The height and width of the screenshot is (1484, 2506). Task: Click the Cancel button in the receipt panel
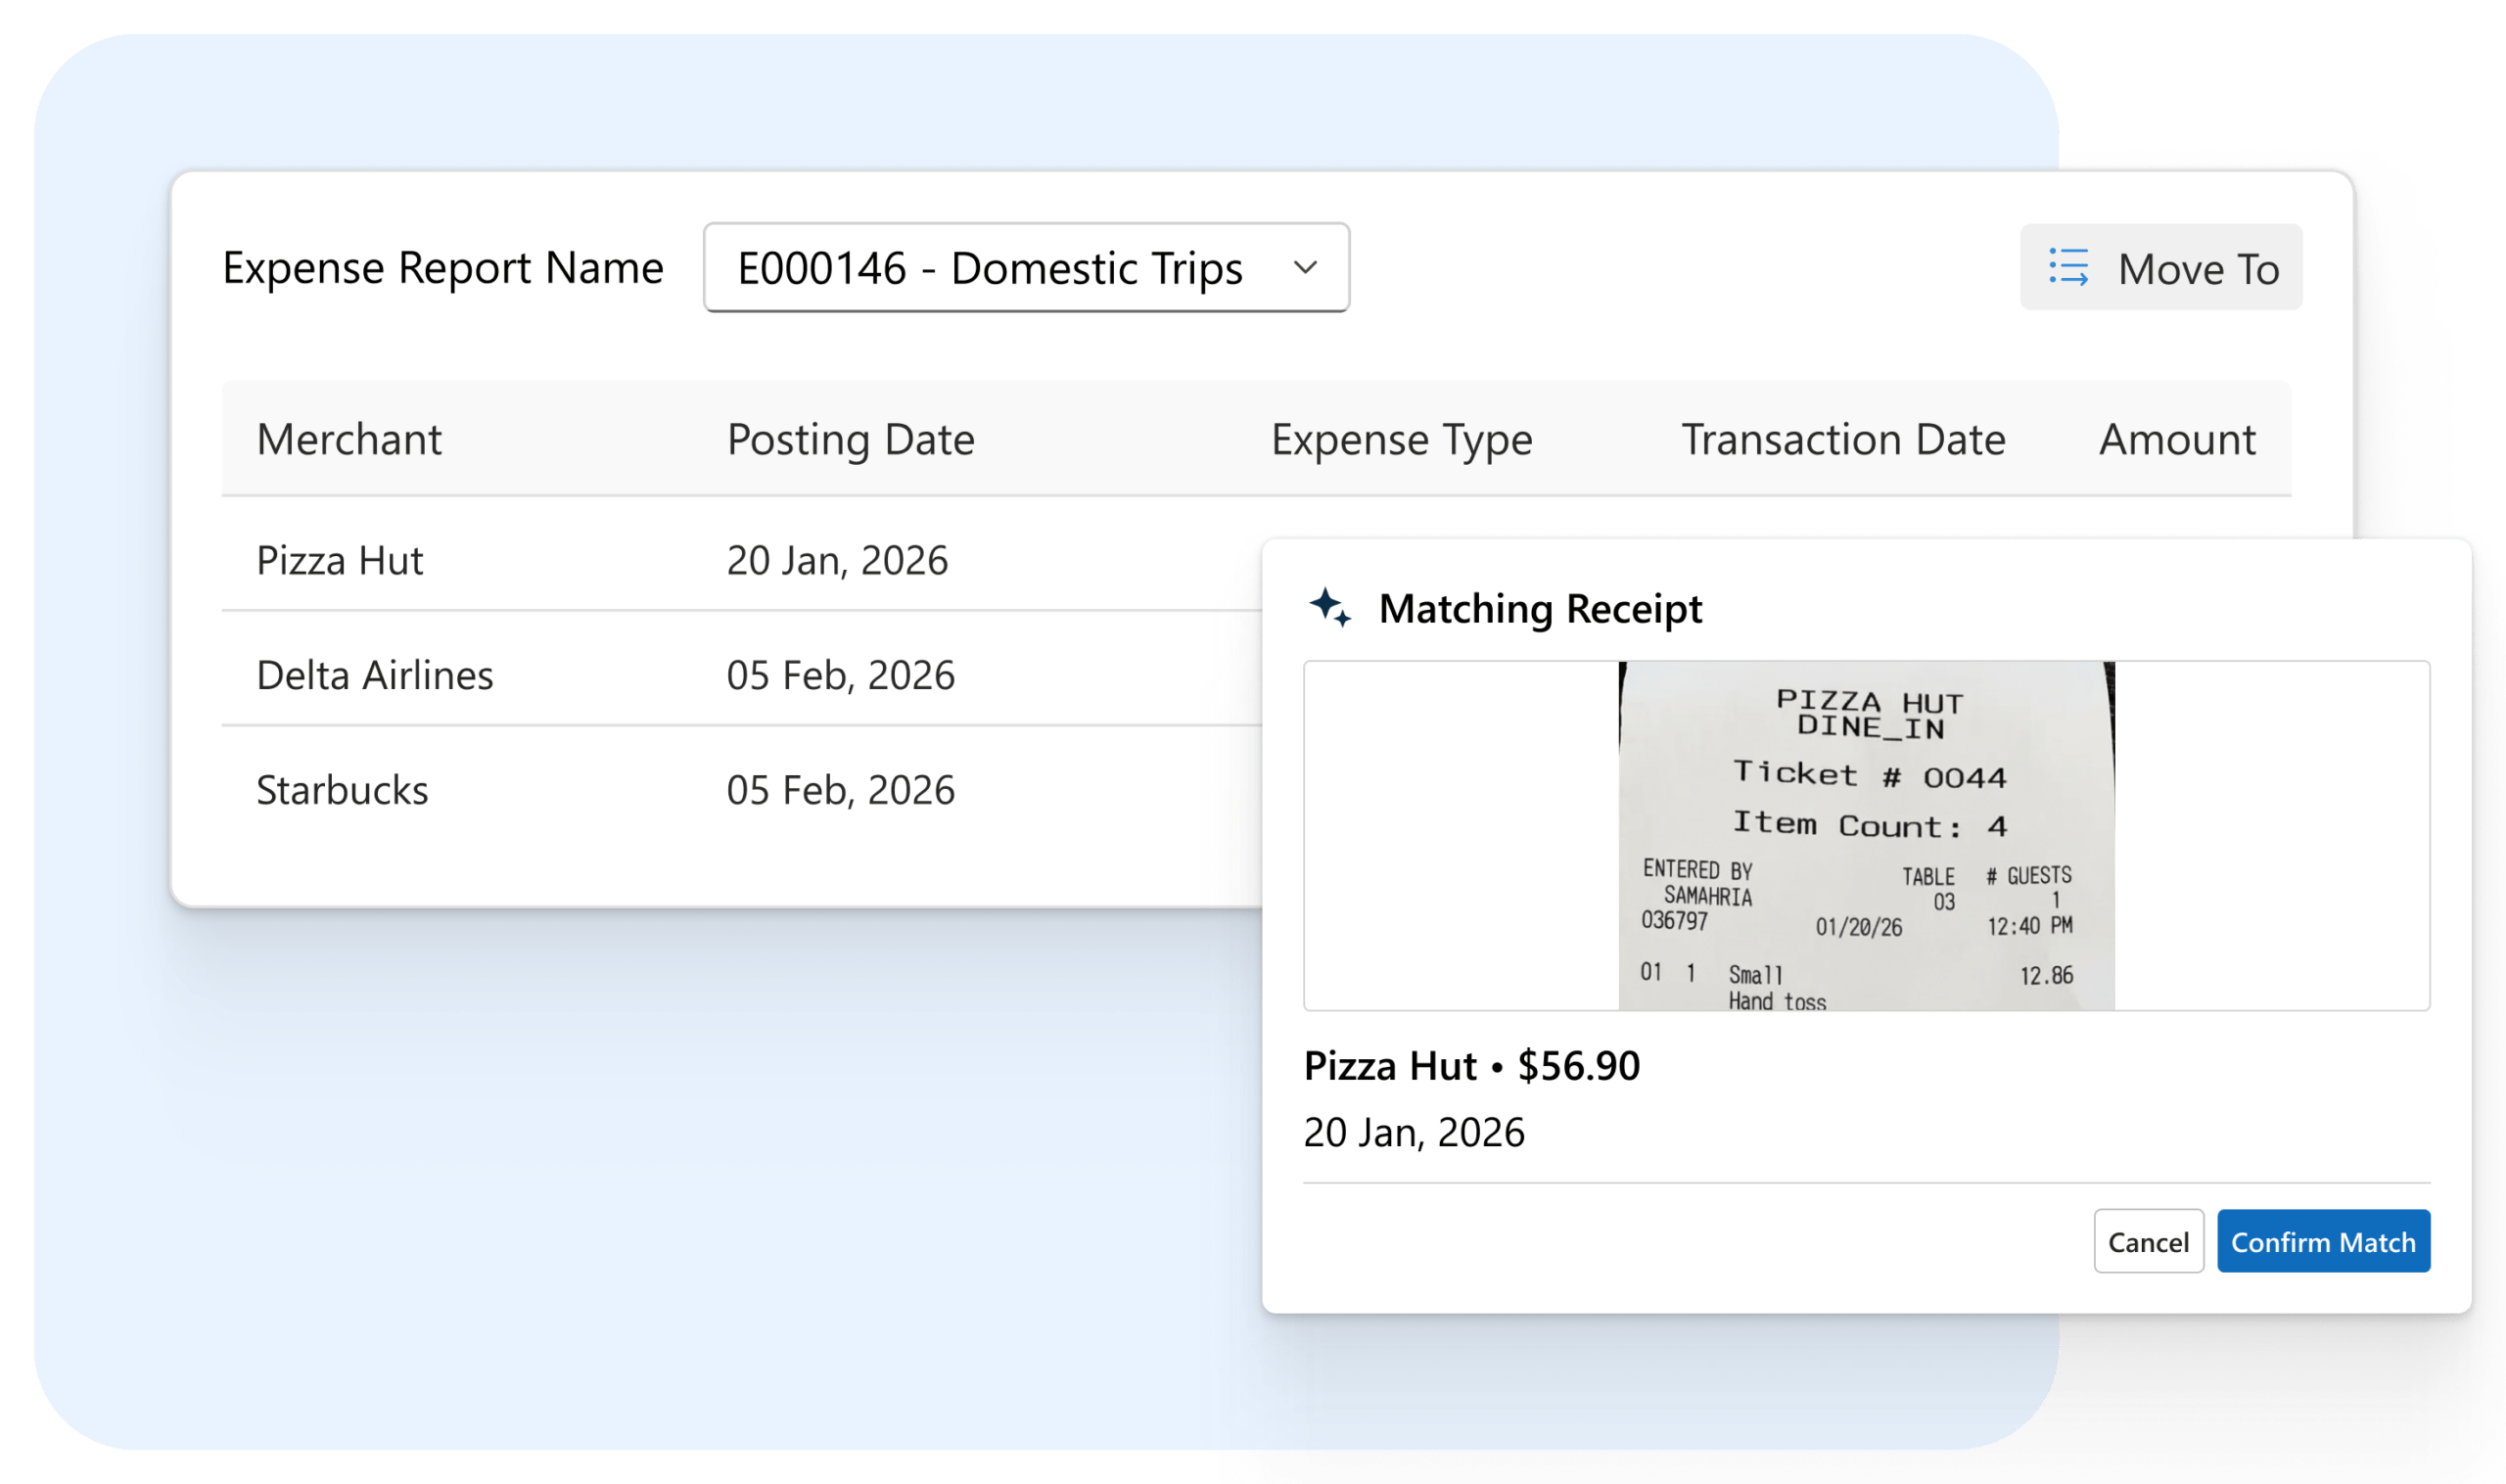pyautogui.click(x=2148, y=1242)
